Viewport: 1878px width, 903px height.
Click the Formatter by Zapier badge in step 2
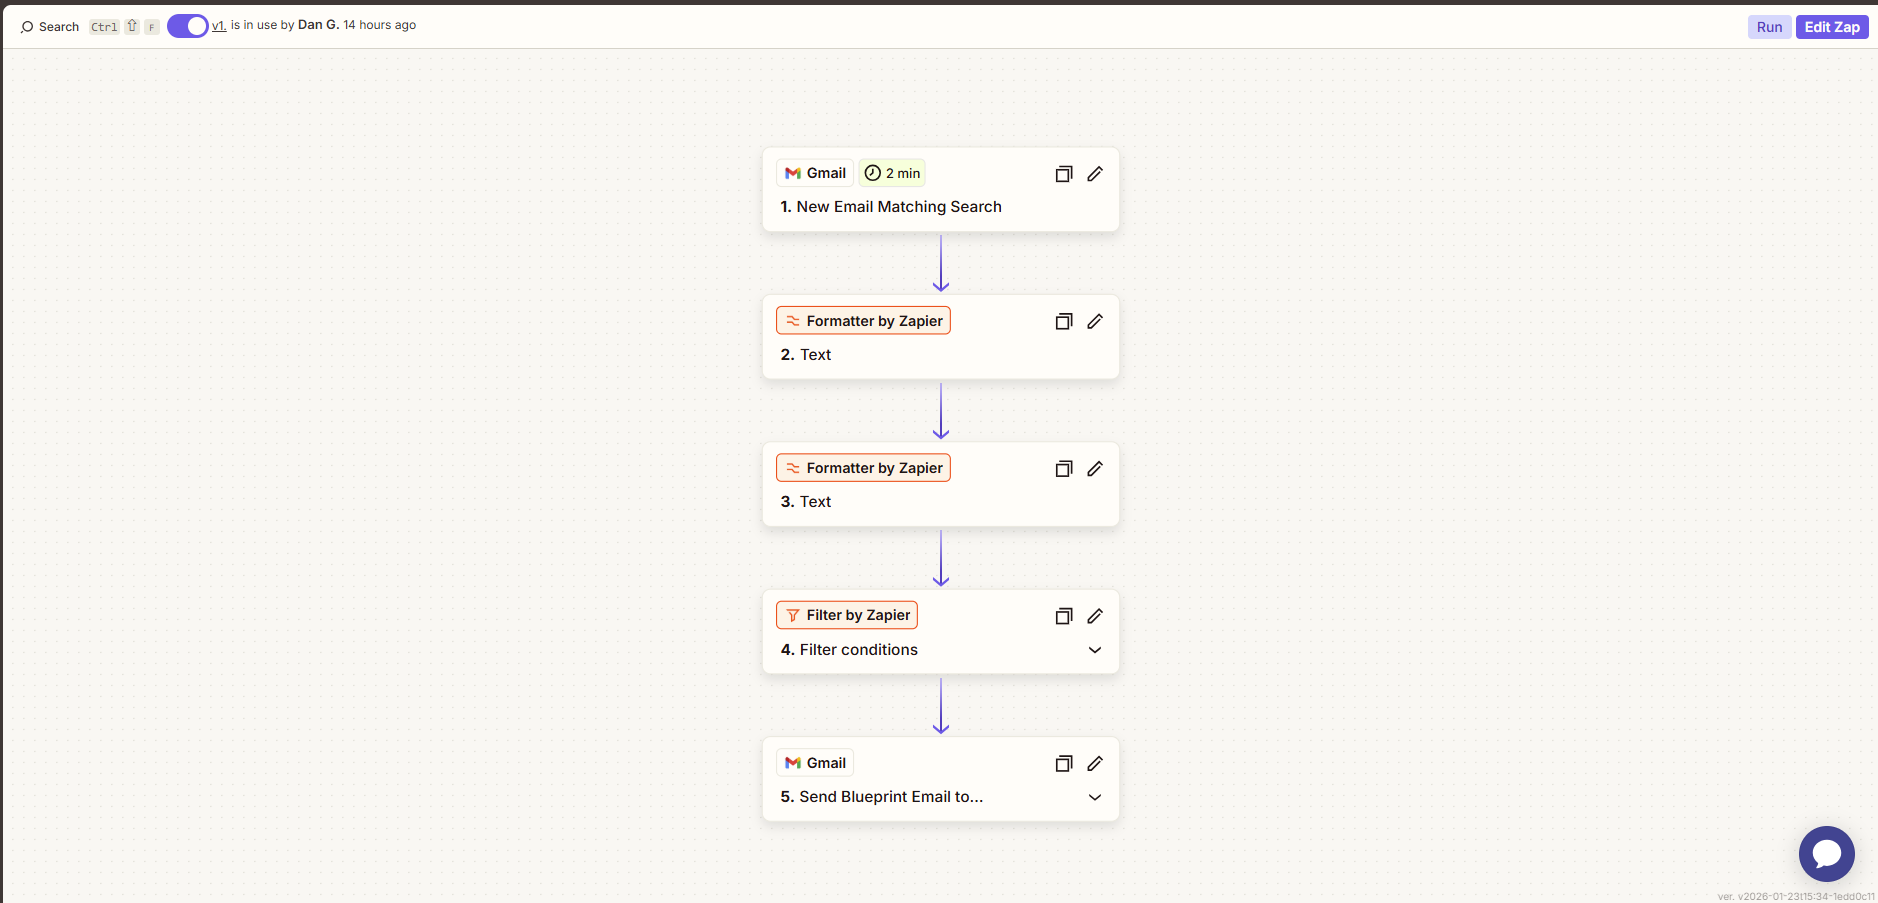[863, 321]
